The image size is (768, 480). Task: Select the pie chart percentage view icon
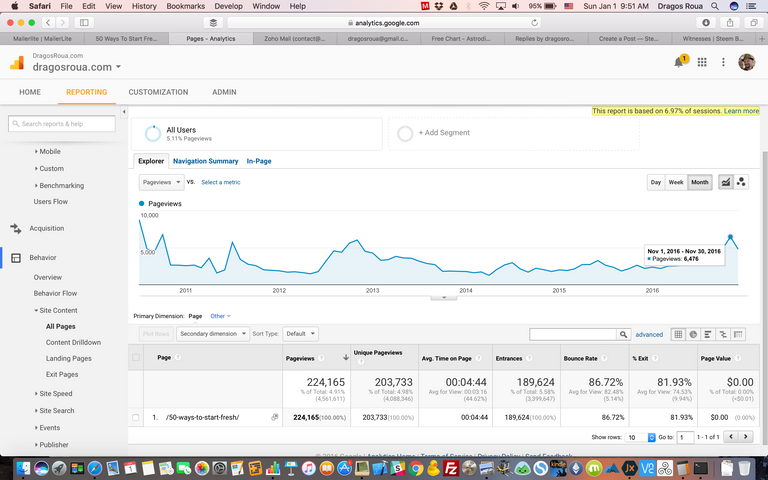(x=693, y=334)
